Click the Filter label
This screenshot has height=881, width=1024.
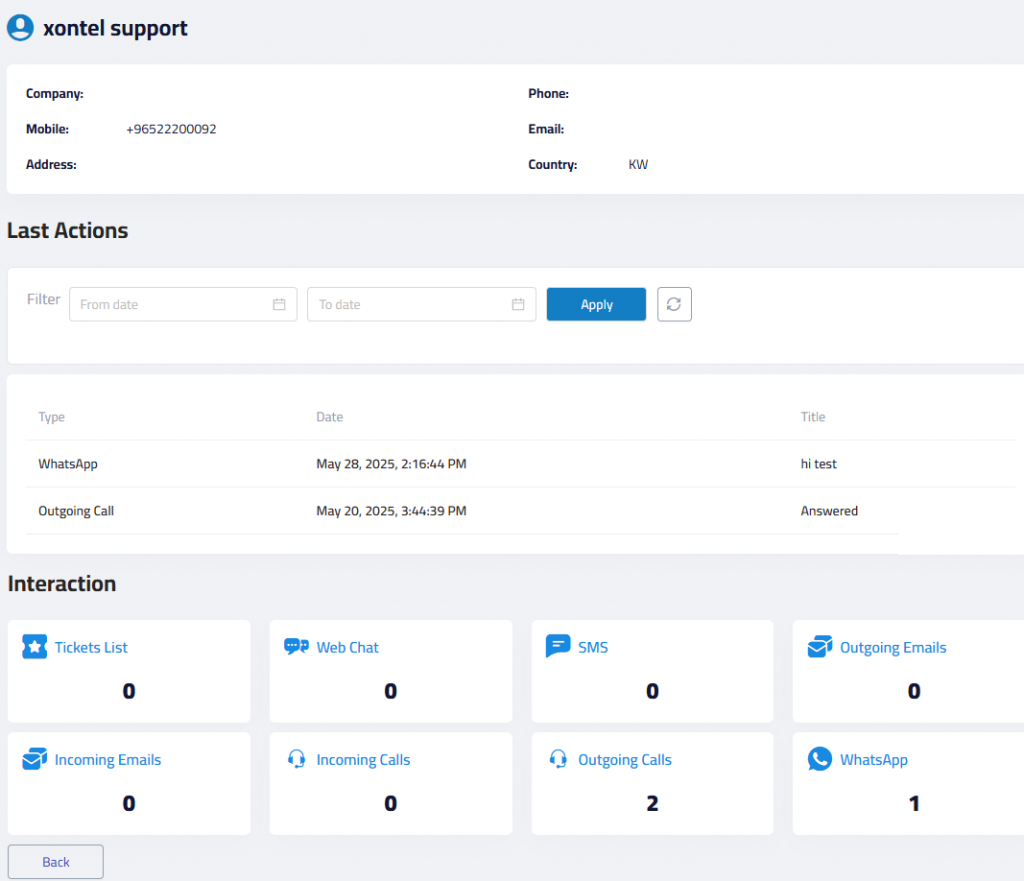click(44, 299)
